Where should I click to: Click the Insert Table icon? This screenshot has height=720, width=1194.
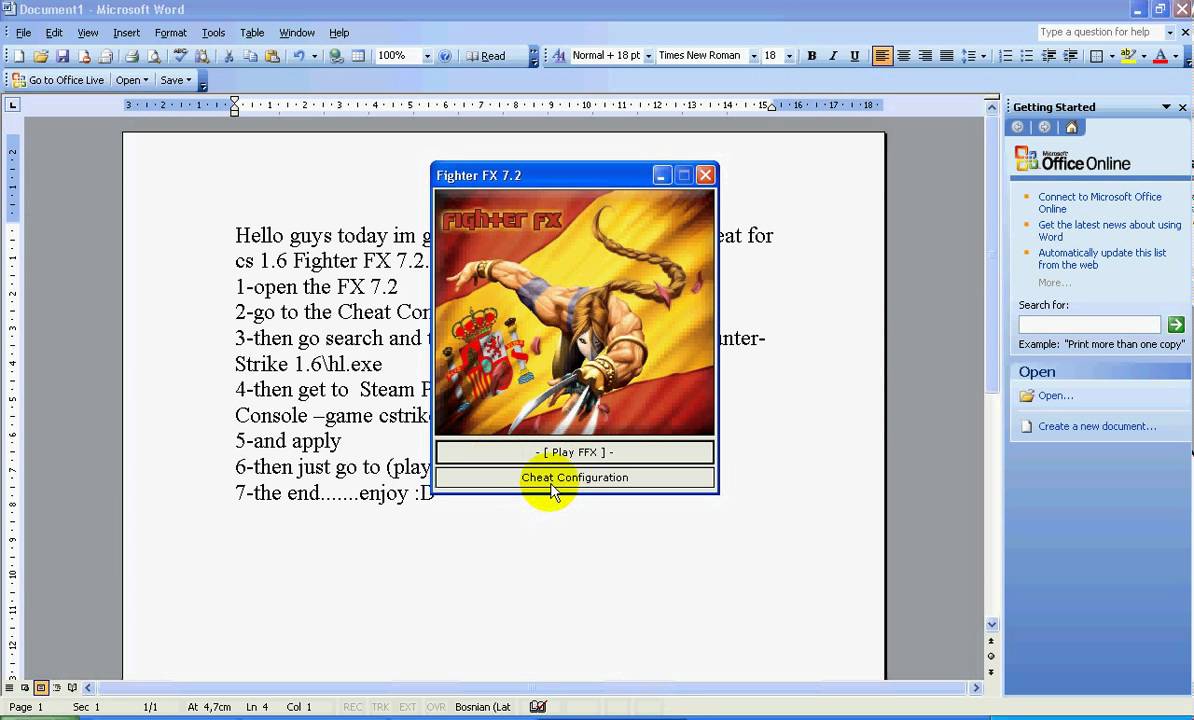[x=358, y=56]
